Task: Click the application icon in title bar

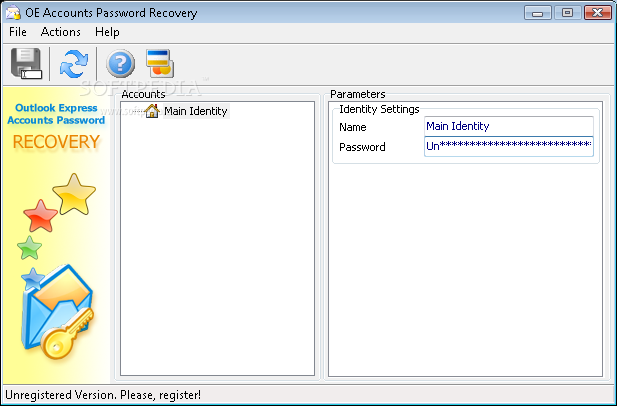Action: [x=13, y=13]
